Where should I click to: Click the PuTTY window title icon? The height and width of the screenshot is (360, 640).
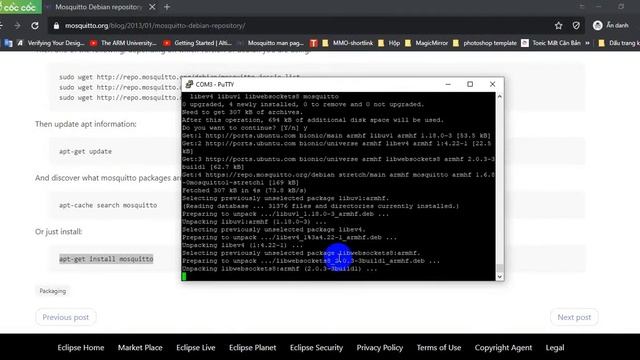tap(189, 84)
